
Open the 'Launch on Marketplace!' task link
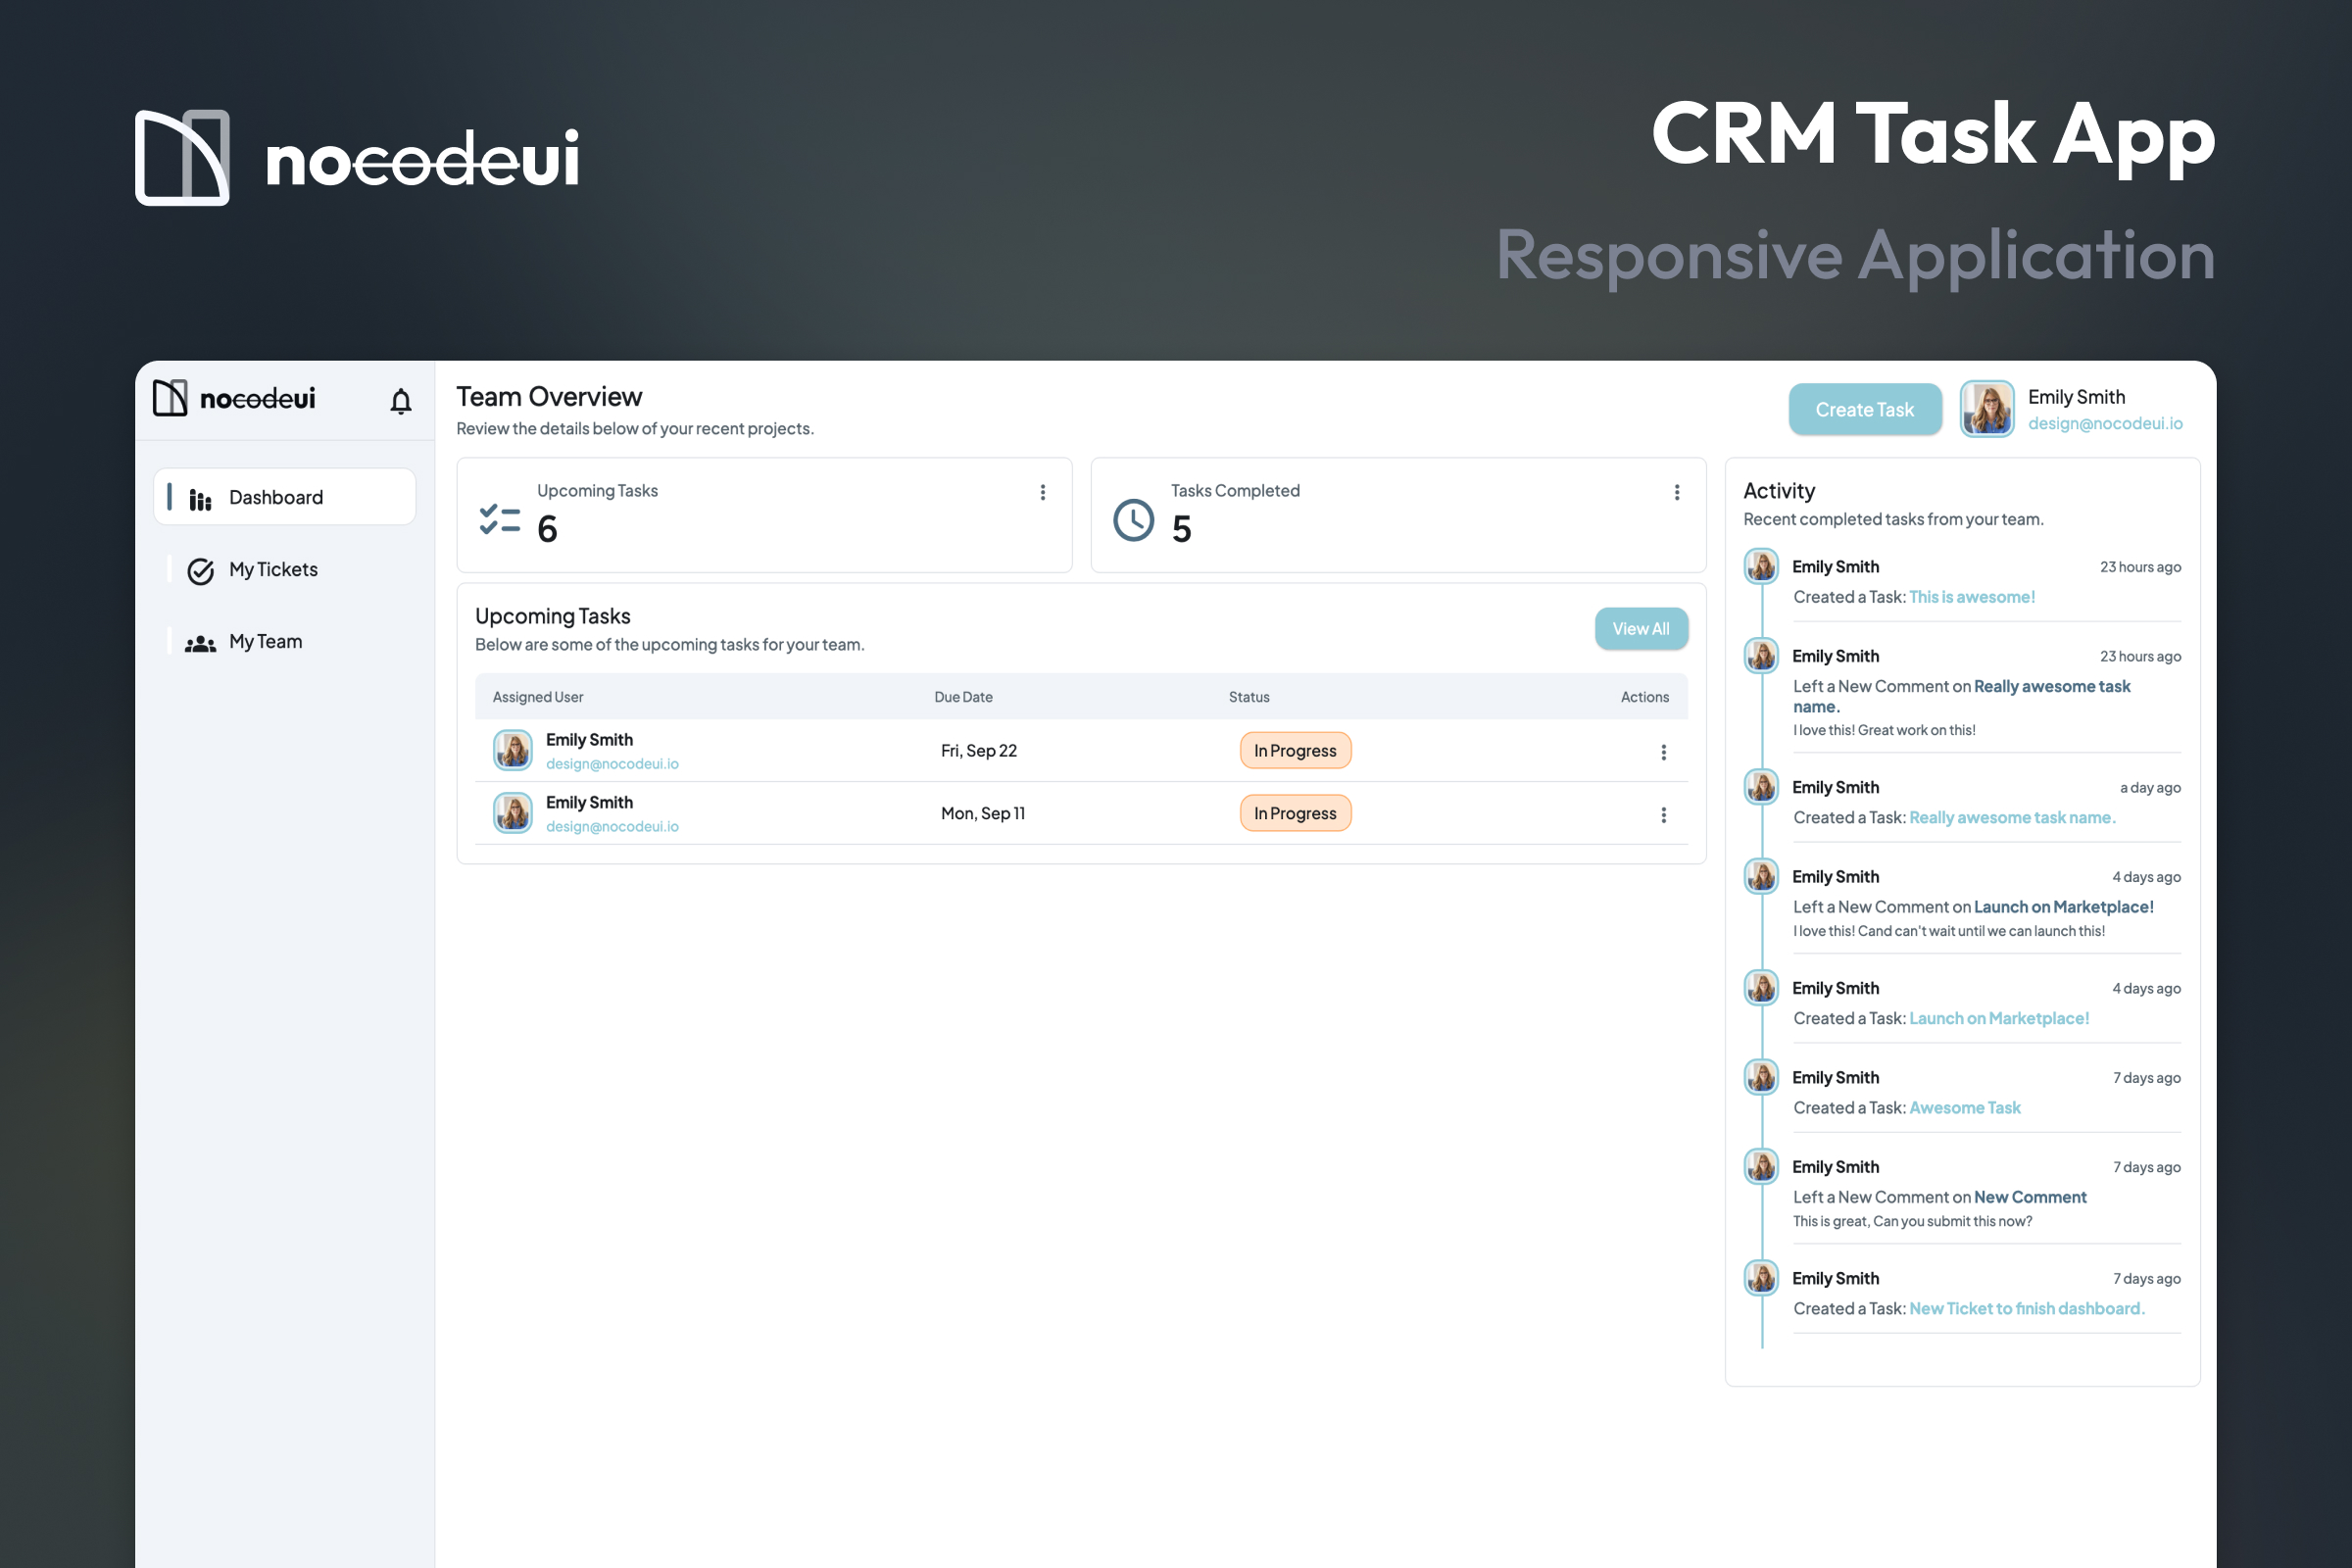pos(1999,1018)
